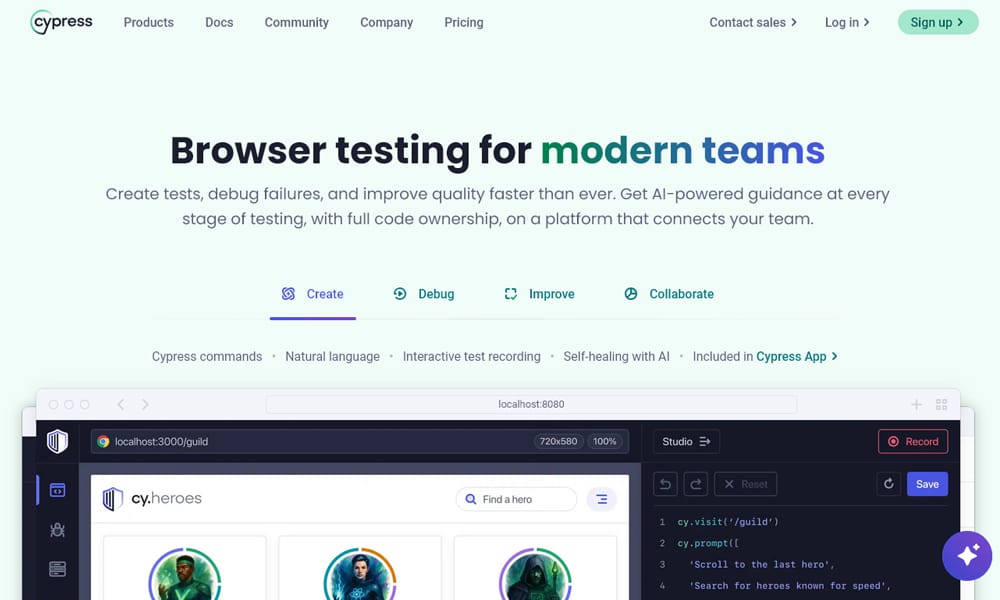Click the plus new tab icon
Viewport: 1000px width, 600px height.
(x=916, y=404)
